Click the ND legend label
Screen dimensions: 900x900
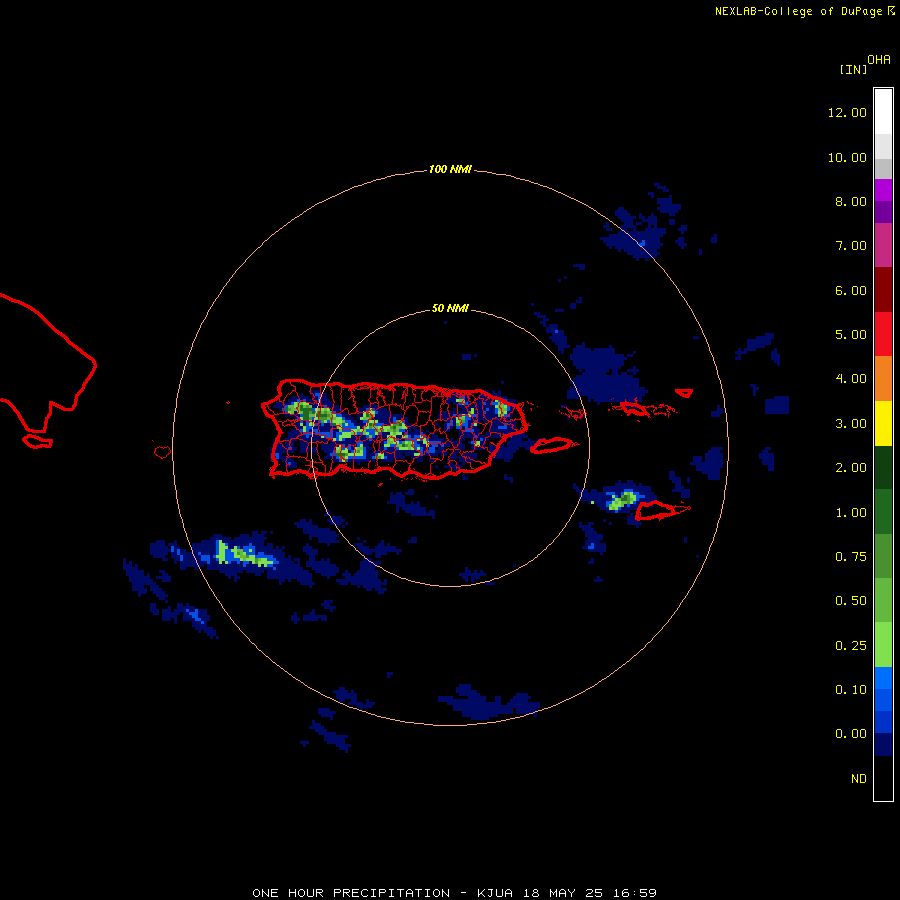859,779
